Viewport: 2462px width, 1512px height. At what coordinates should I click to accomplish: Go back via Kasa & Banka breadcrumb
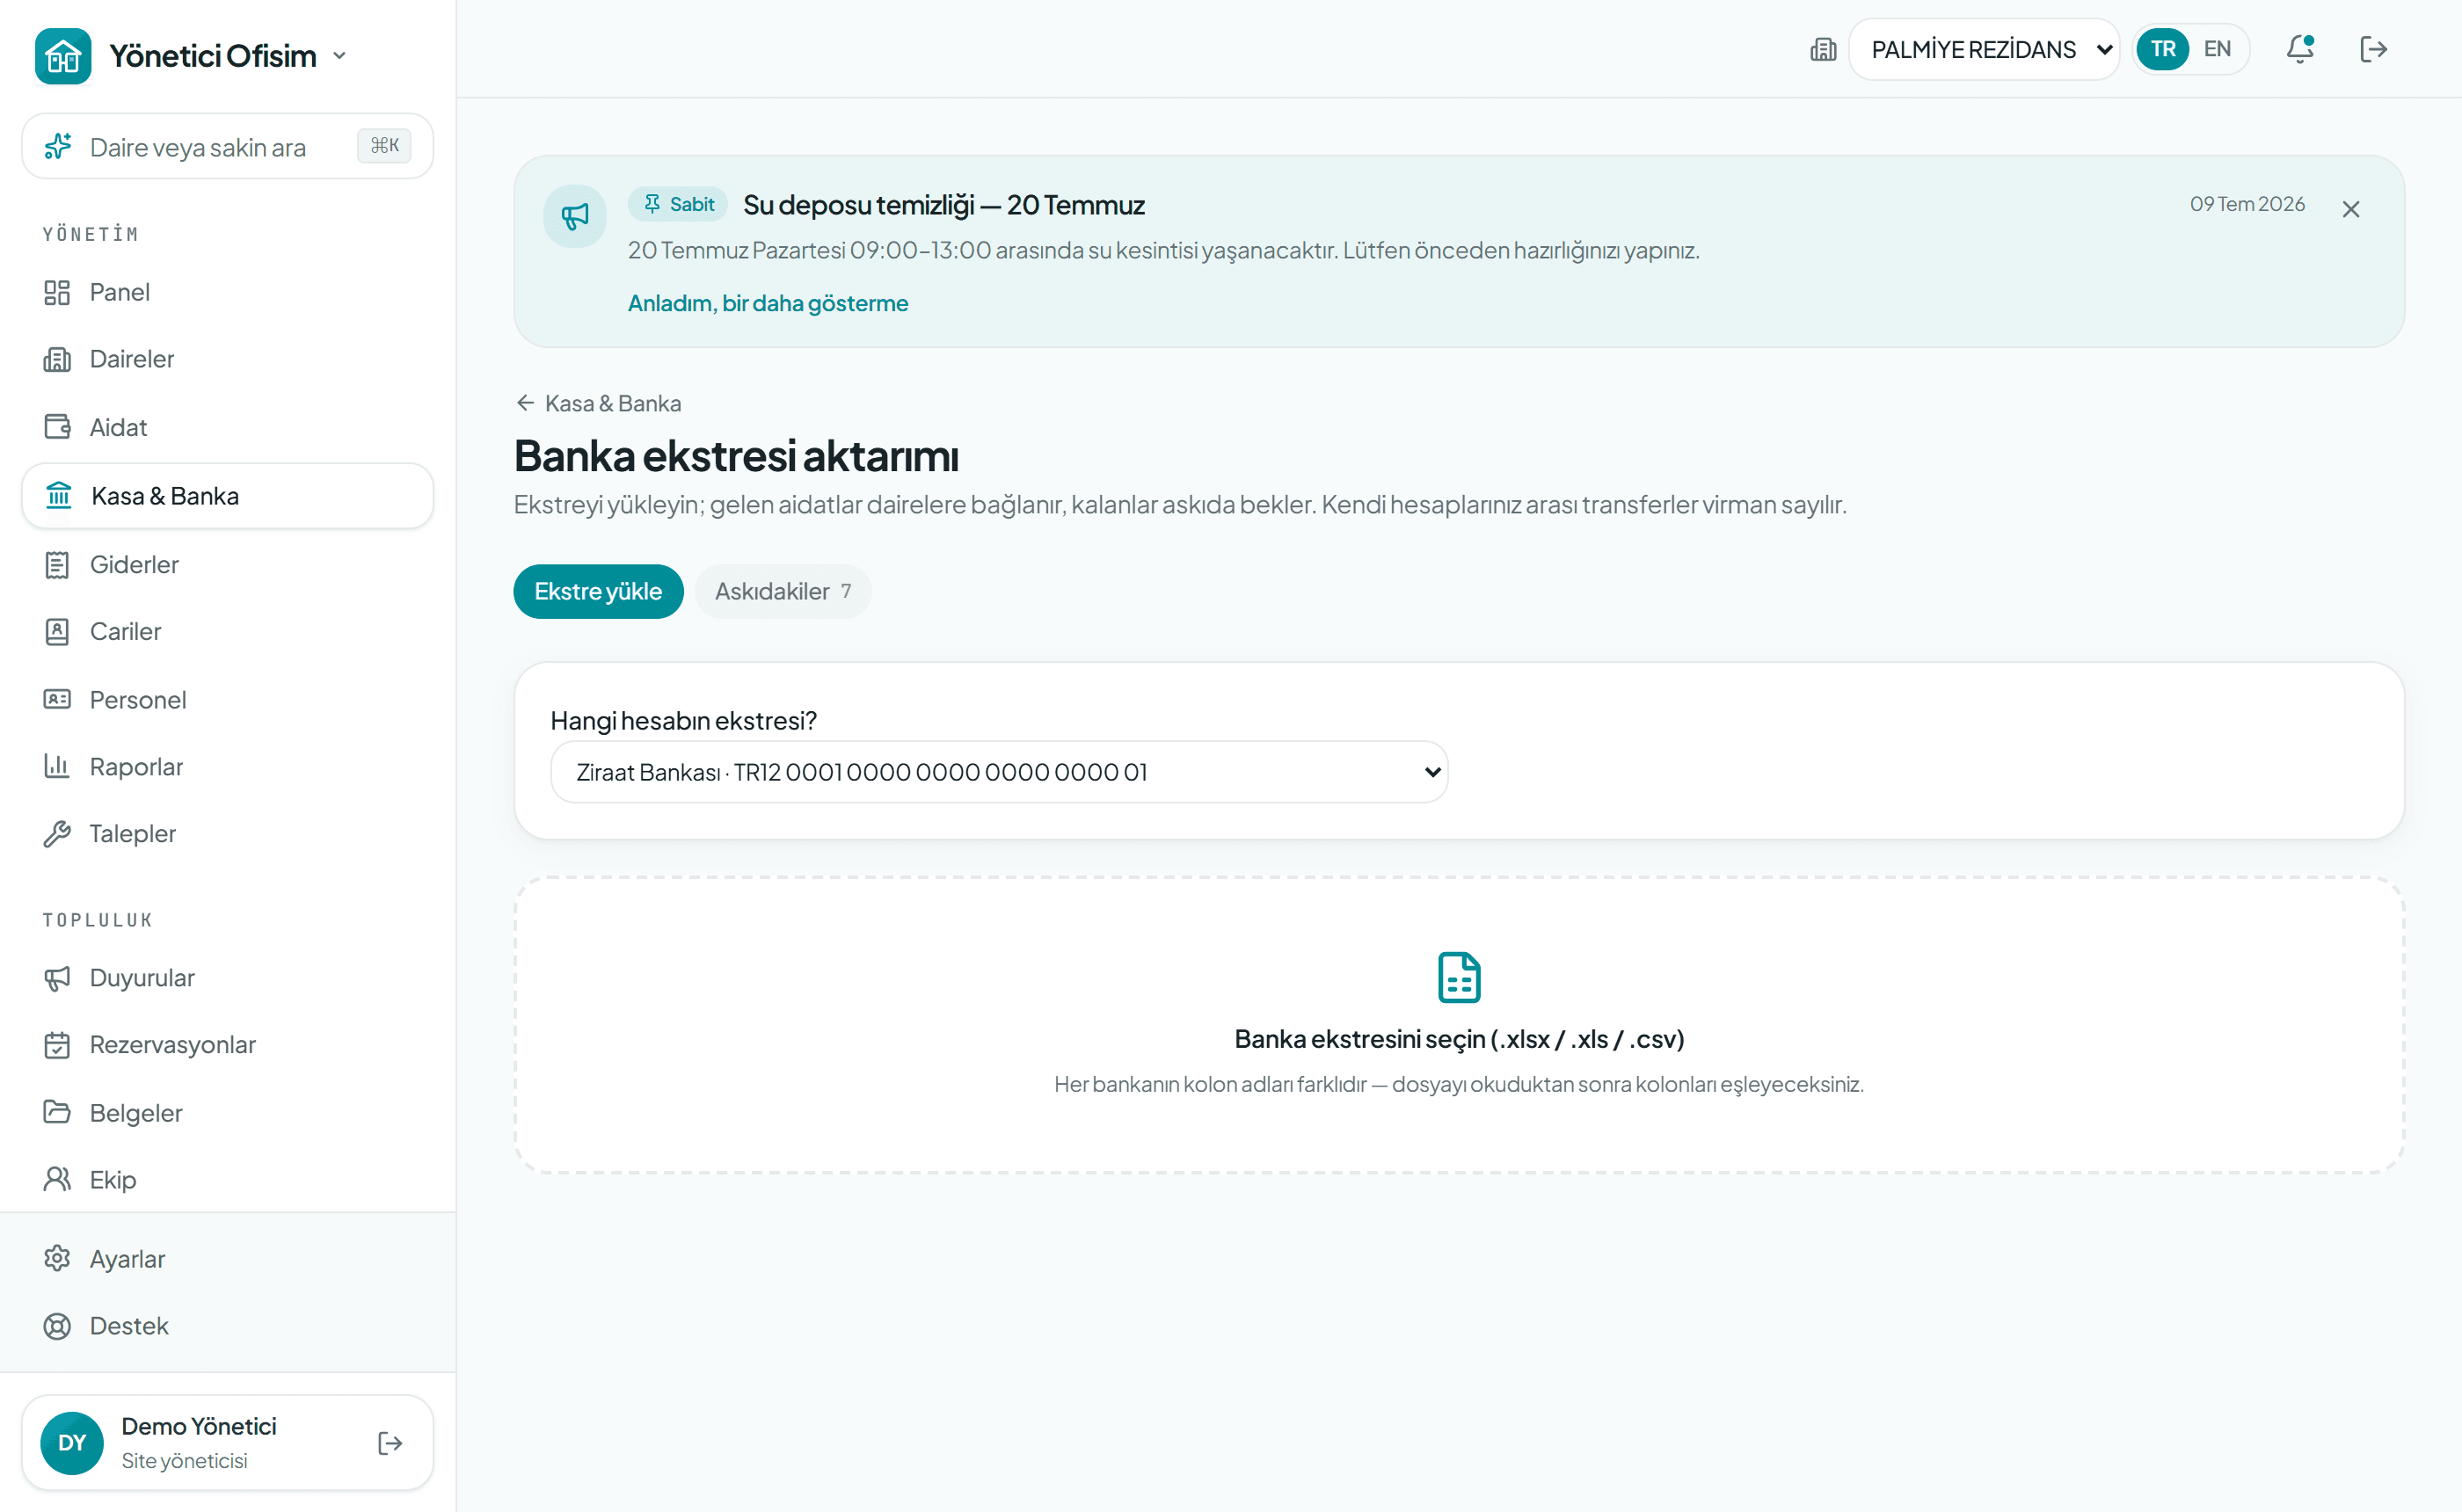pyautogui.click(x=598, y=403)
